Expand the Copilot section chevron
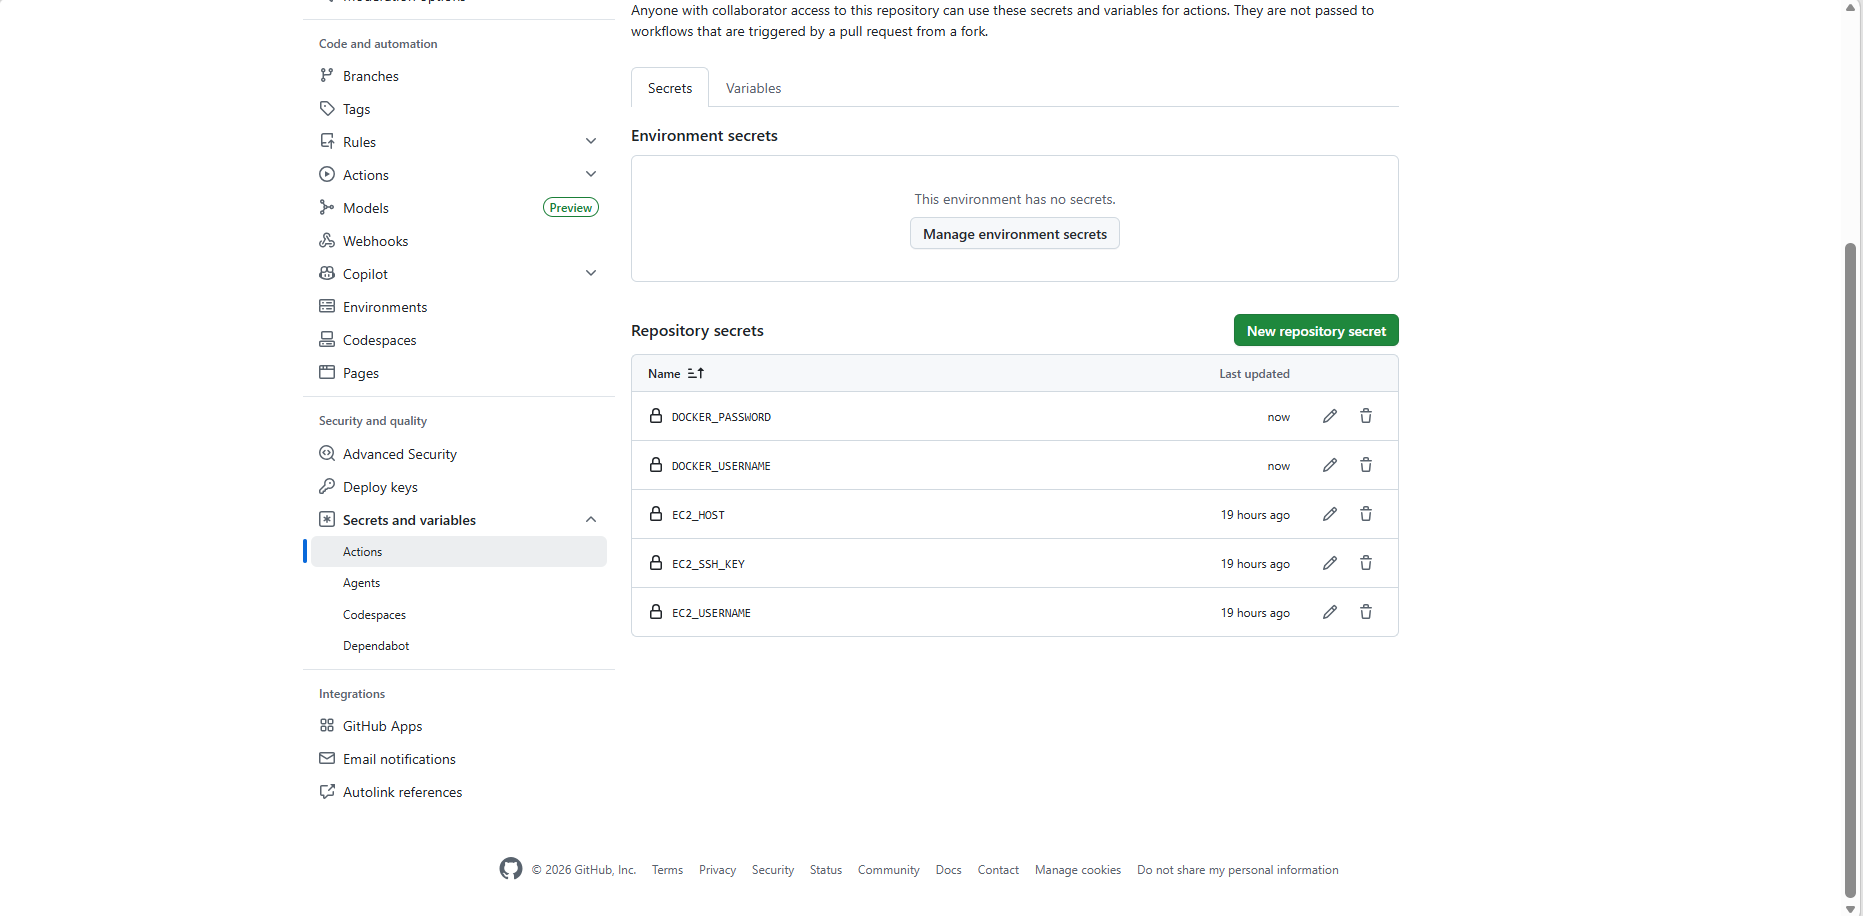 coord(591,273)
